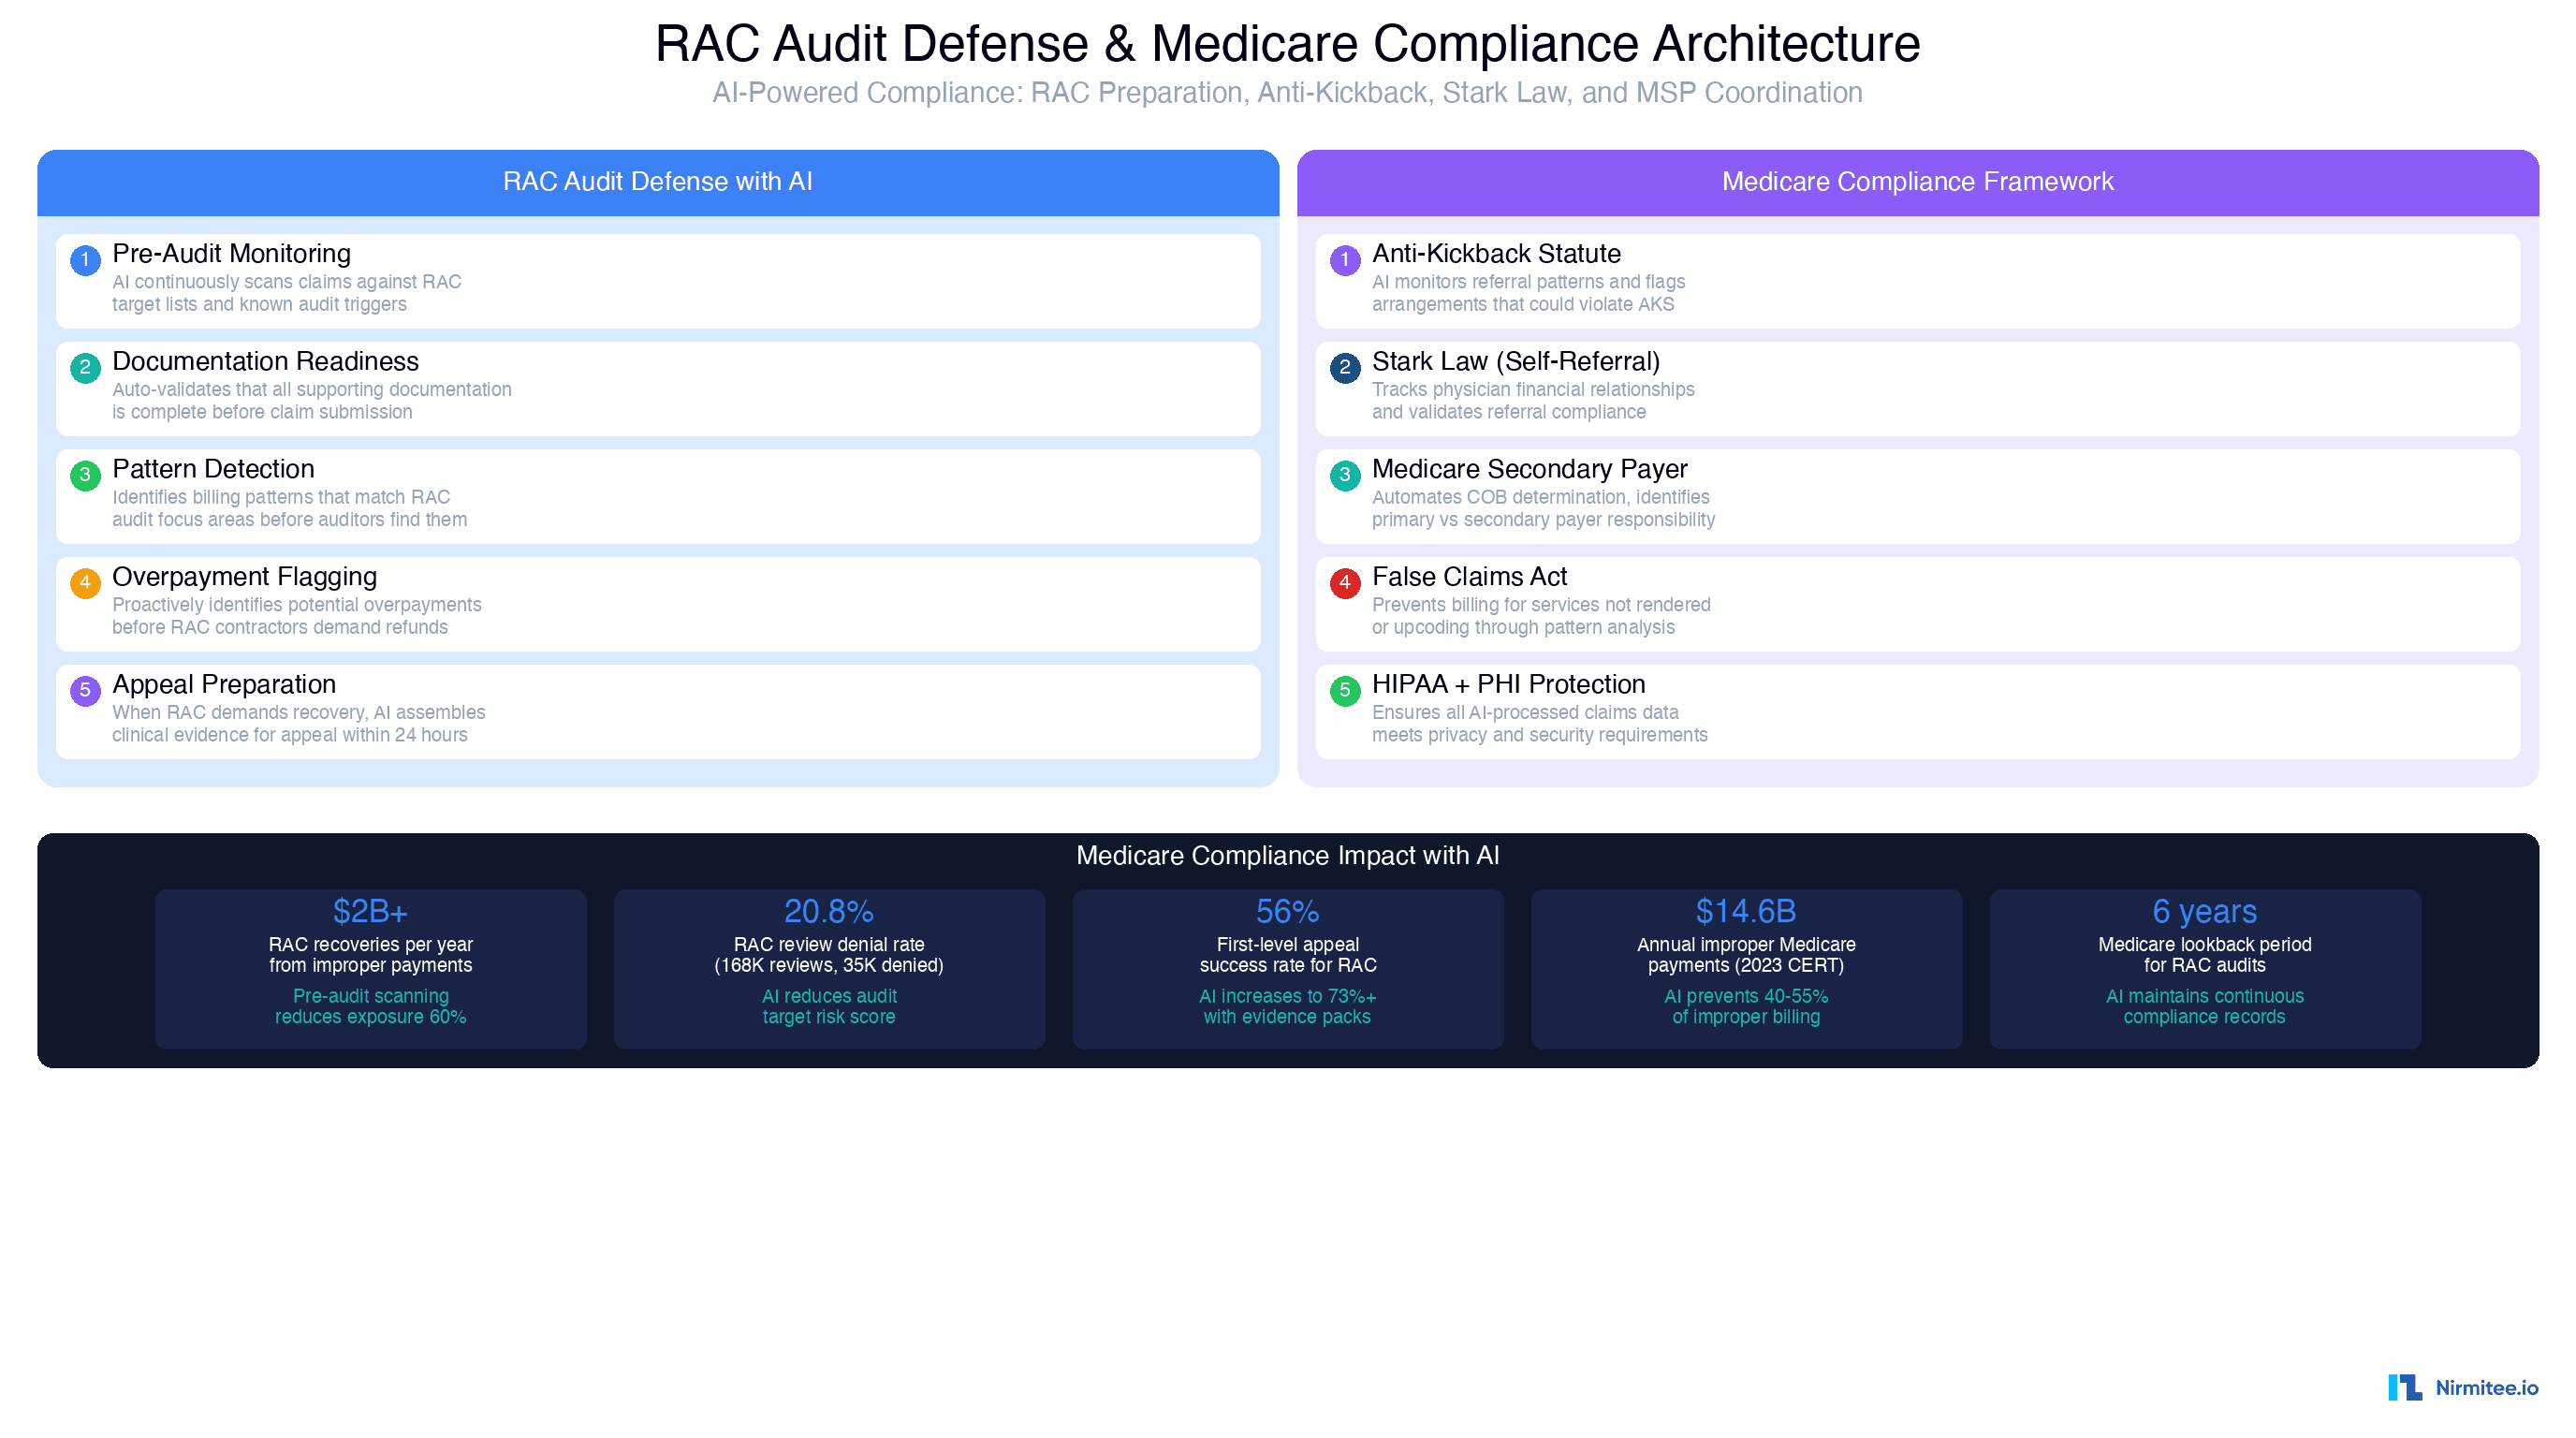The height and width of the screenshot is (1438, 2576).
Task: Click the Anti-Kickback Statute number icon
Action: [1347, 261]
